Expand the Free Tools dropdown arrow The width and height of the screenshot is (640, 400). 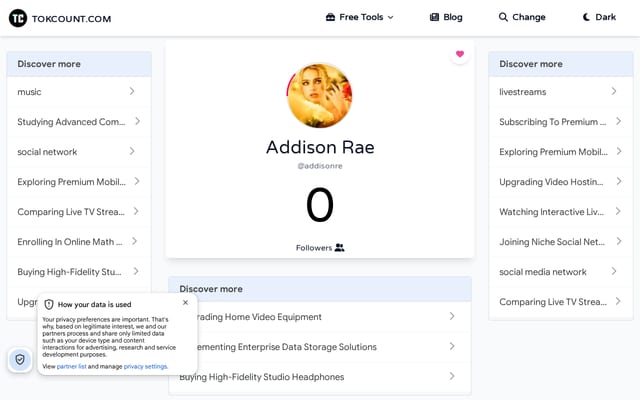tap(391, 18)
